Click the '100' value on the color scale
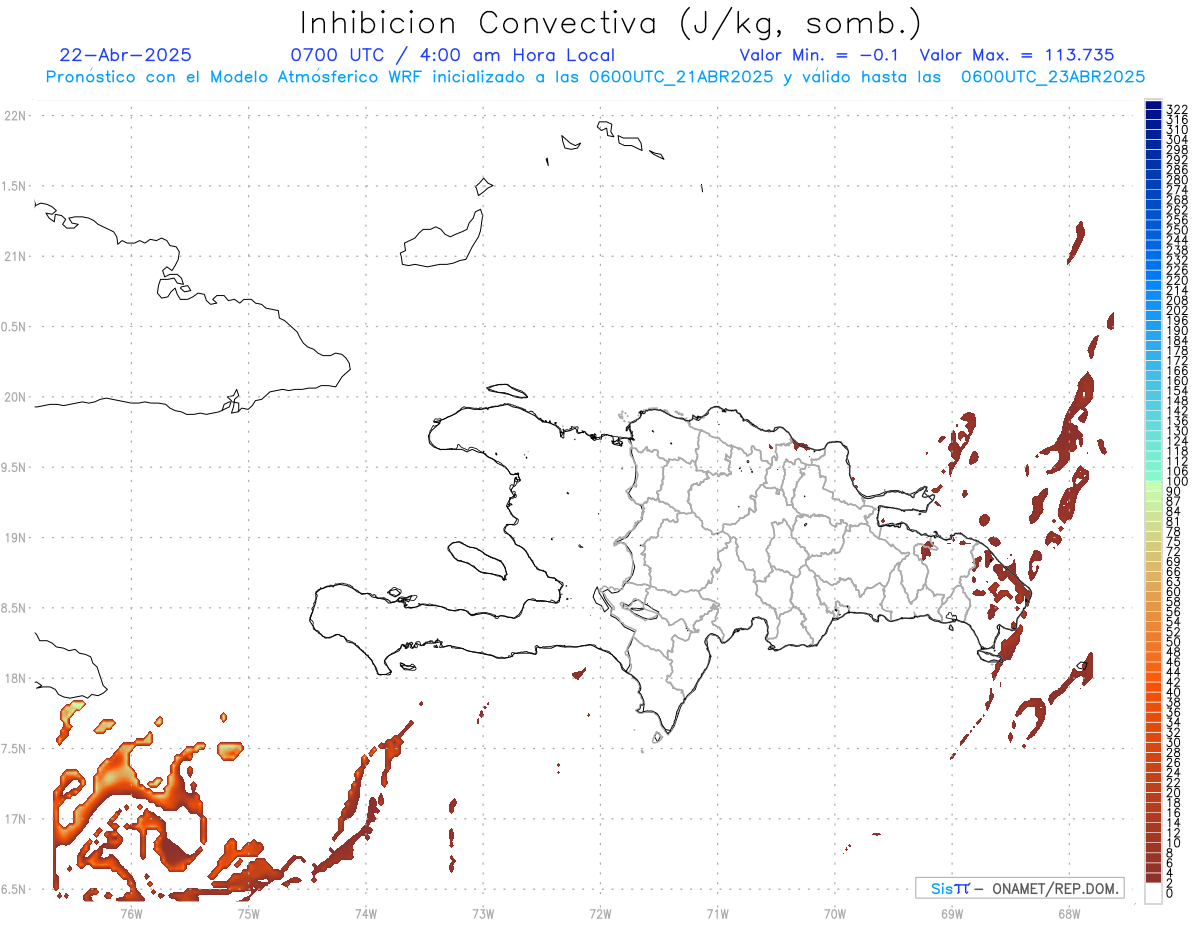The height and width of the screenshot is (927, 1200). pos(1177,483)
